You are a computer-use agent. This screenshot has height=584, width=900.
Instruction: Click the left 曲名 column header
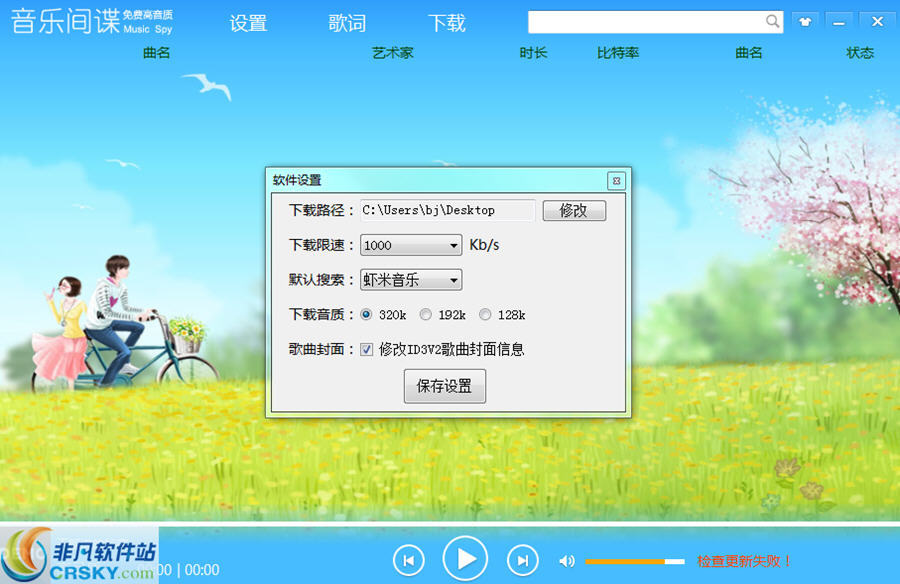(157, 53)
